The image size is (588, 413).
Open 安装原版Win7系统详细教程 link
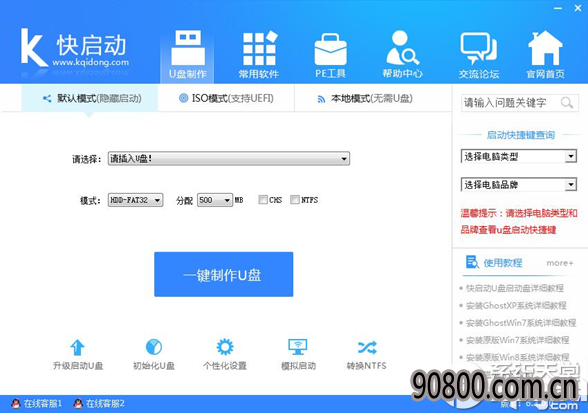tap(518, 340)
